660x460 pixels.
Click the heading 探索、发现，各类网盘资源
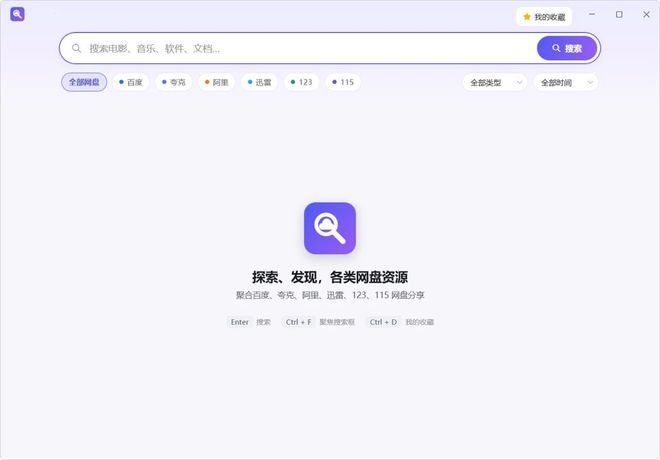pos(330,277)
